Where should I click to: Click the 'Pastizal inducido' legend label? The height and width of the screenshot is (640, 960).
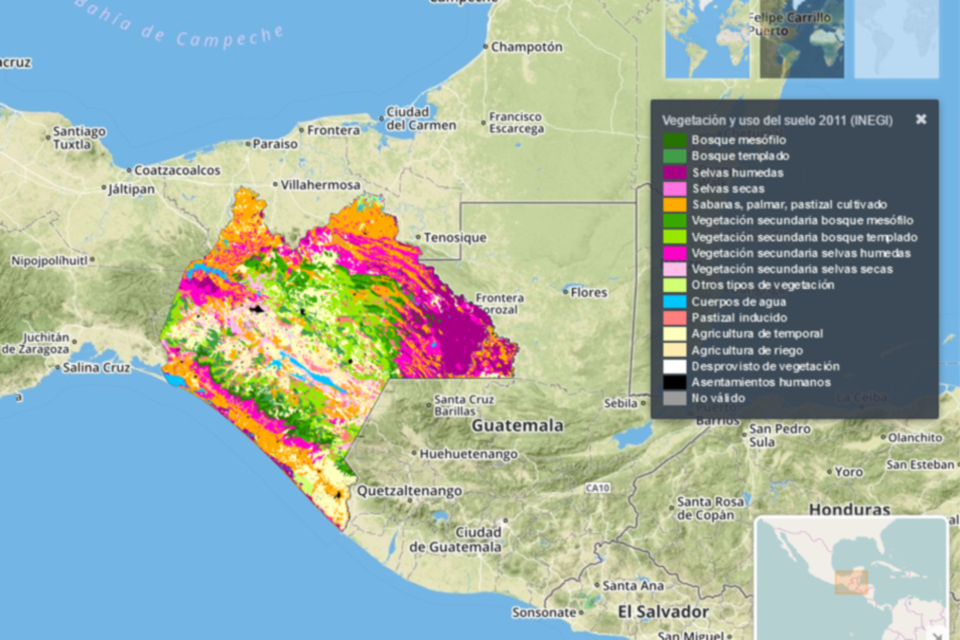pyautogui.click(x=739, y=318)
